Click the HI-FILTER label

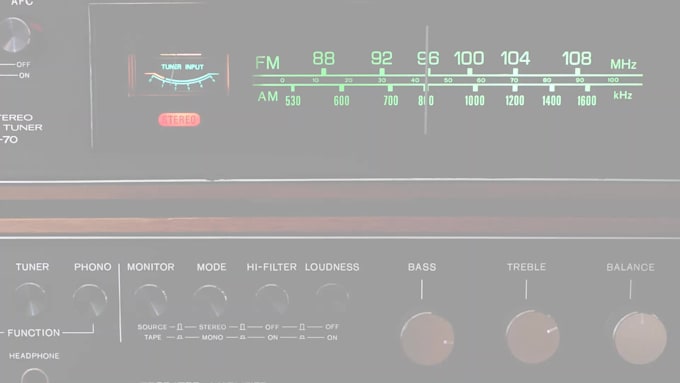(271, 267)
